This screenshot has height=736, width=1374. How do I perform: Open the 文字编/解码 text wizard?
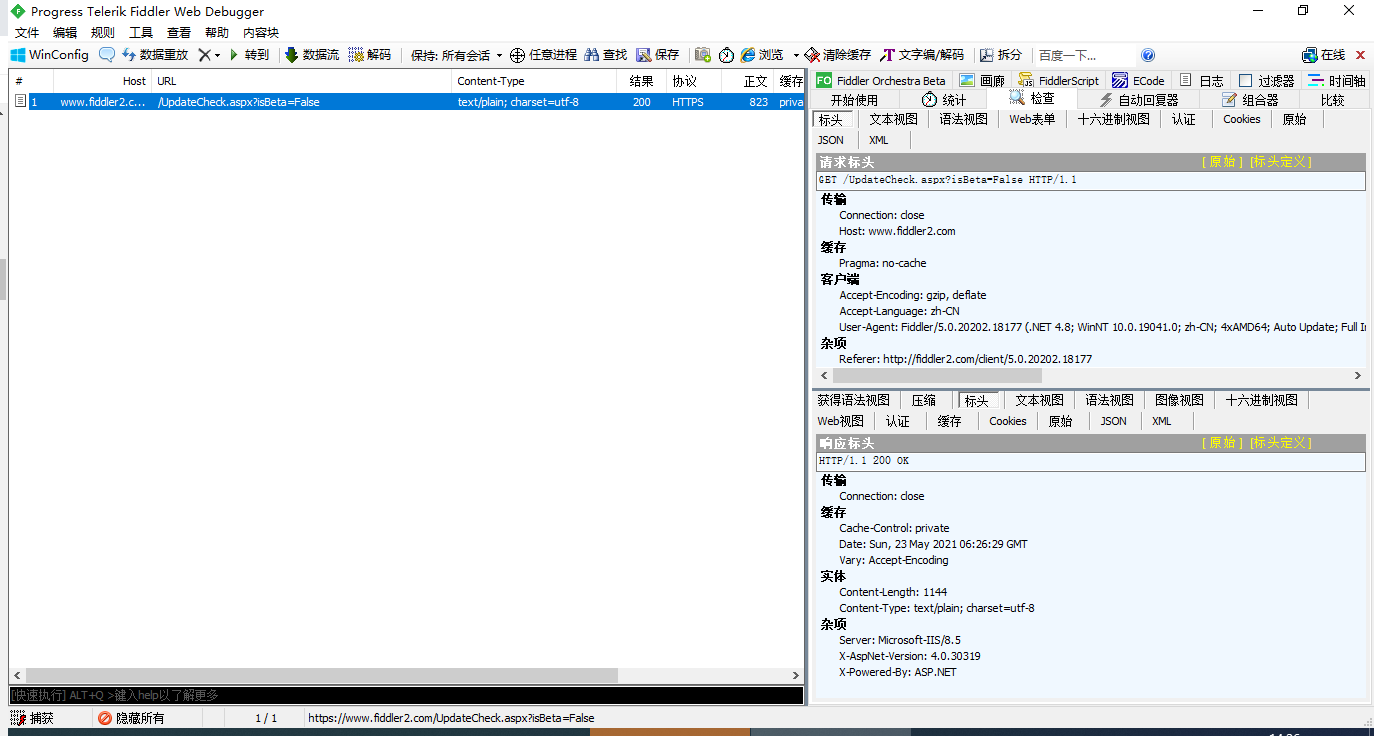pos(922,55)
